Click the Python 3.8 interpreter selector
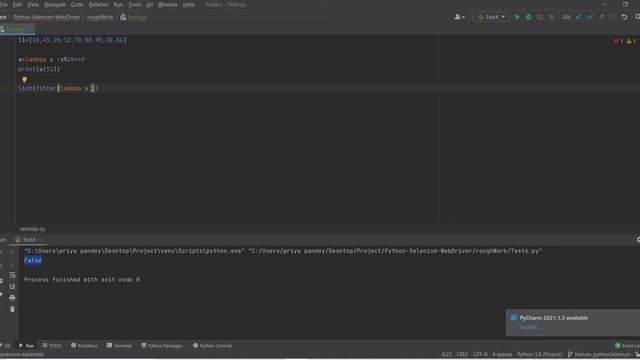 (540, 354)
